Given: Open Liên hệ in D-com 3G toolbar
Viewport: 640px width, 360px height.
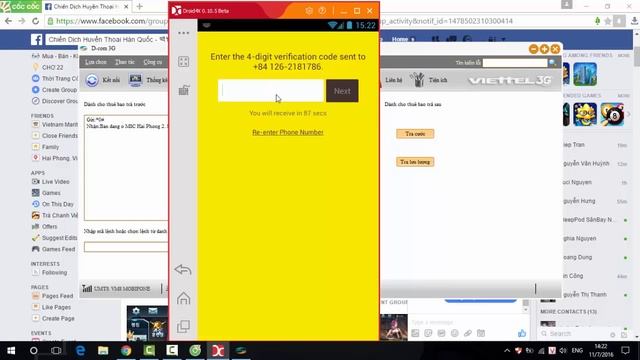Looking at the screenshot, I should (x=393, y=80).
